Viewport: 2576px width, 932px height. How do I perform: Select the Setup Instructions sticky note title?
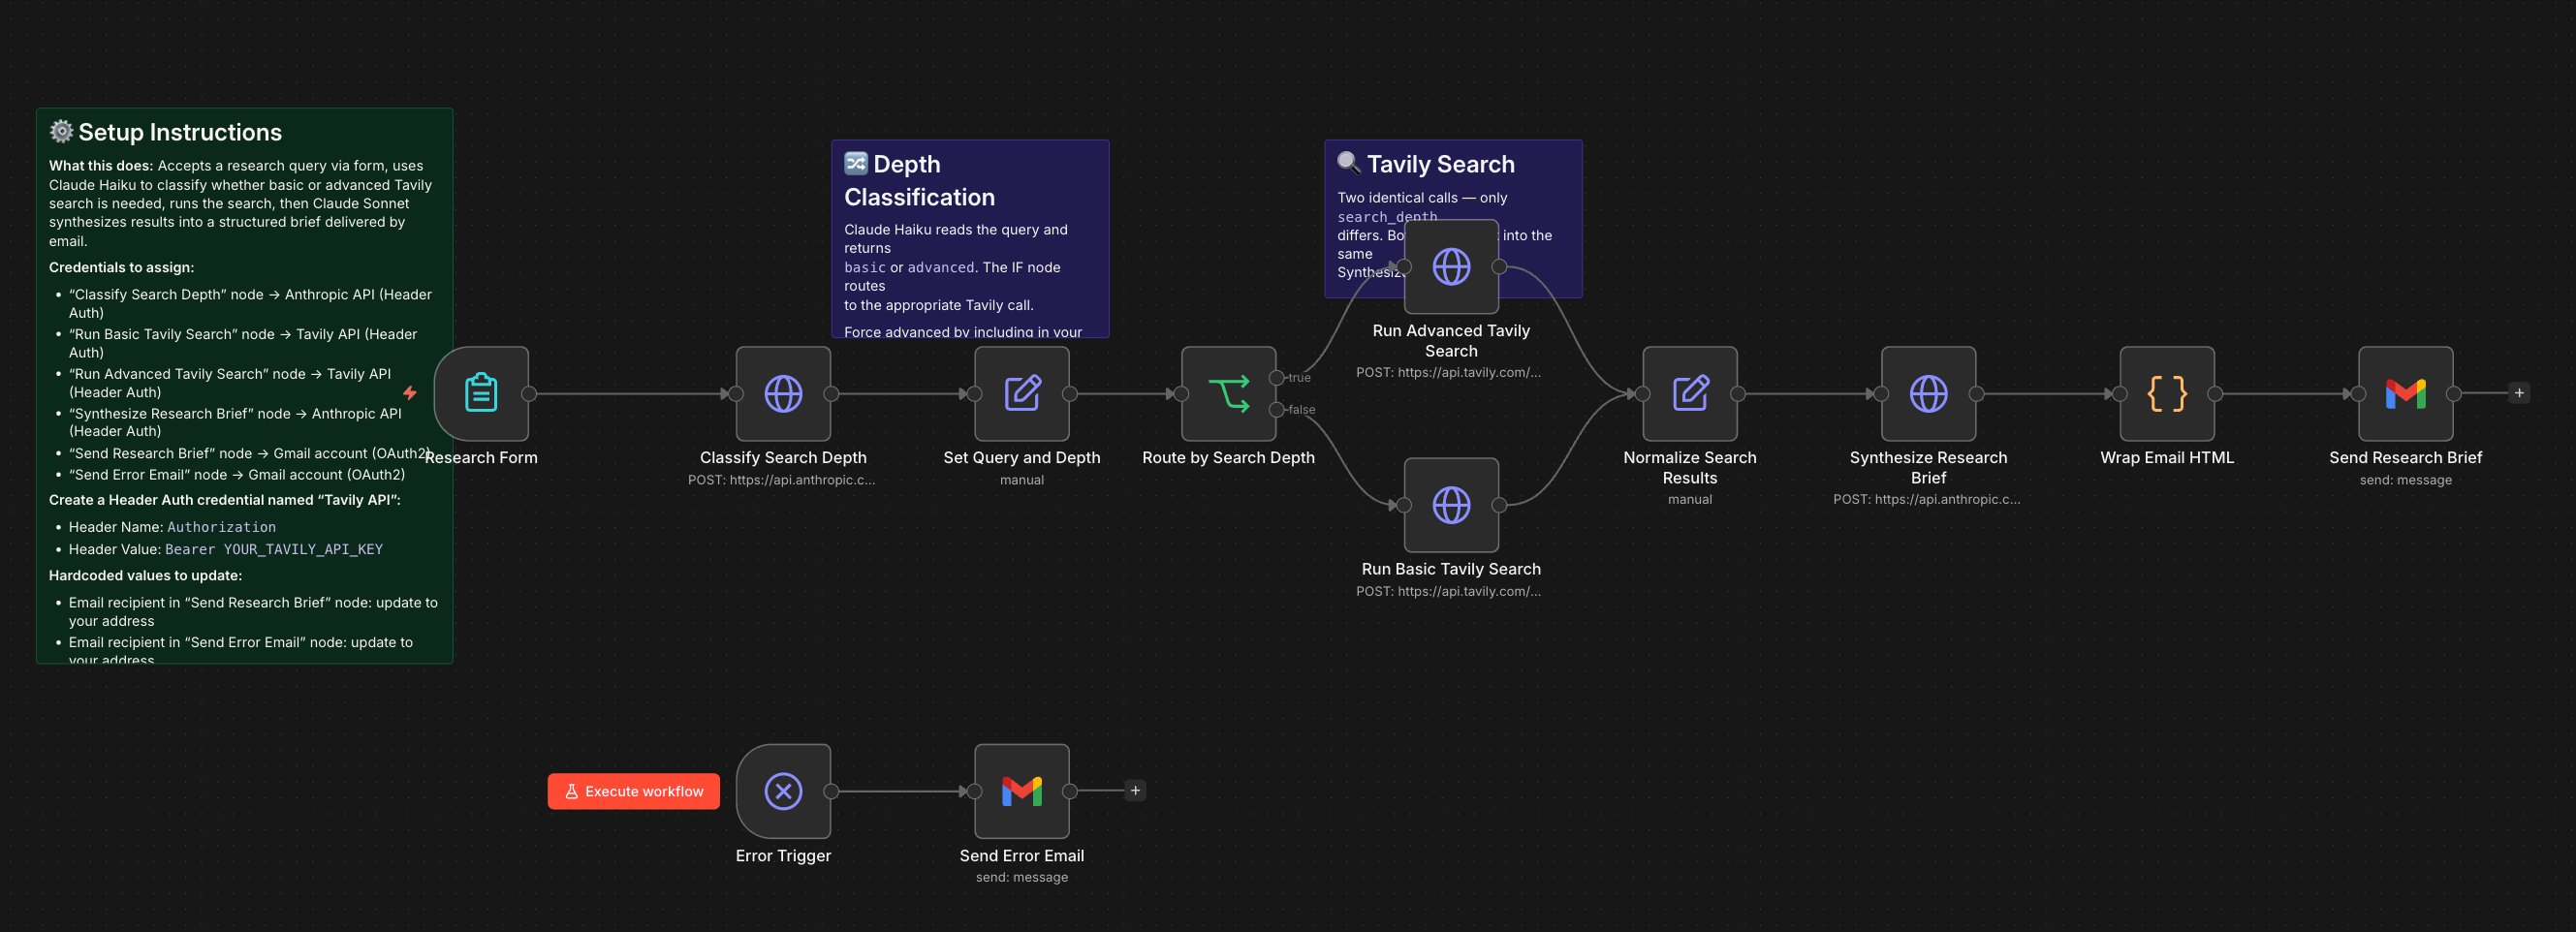click(x=180, y=132)
